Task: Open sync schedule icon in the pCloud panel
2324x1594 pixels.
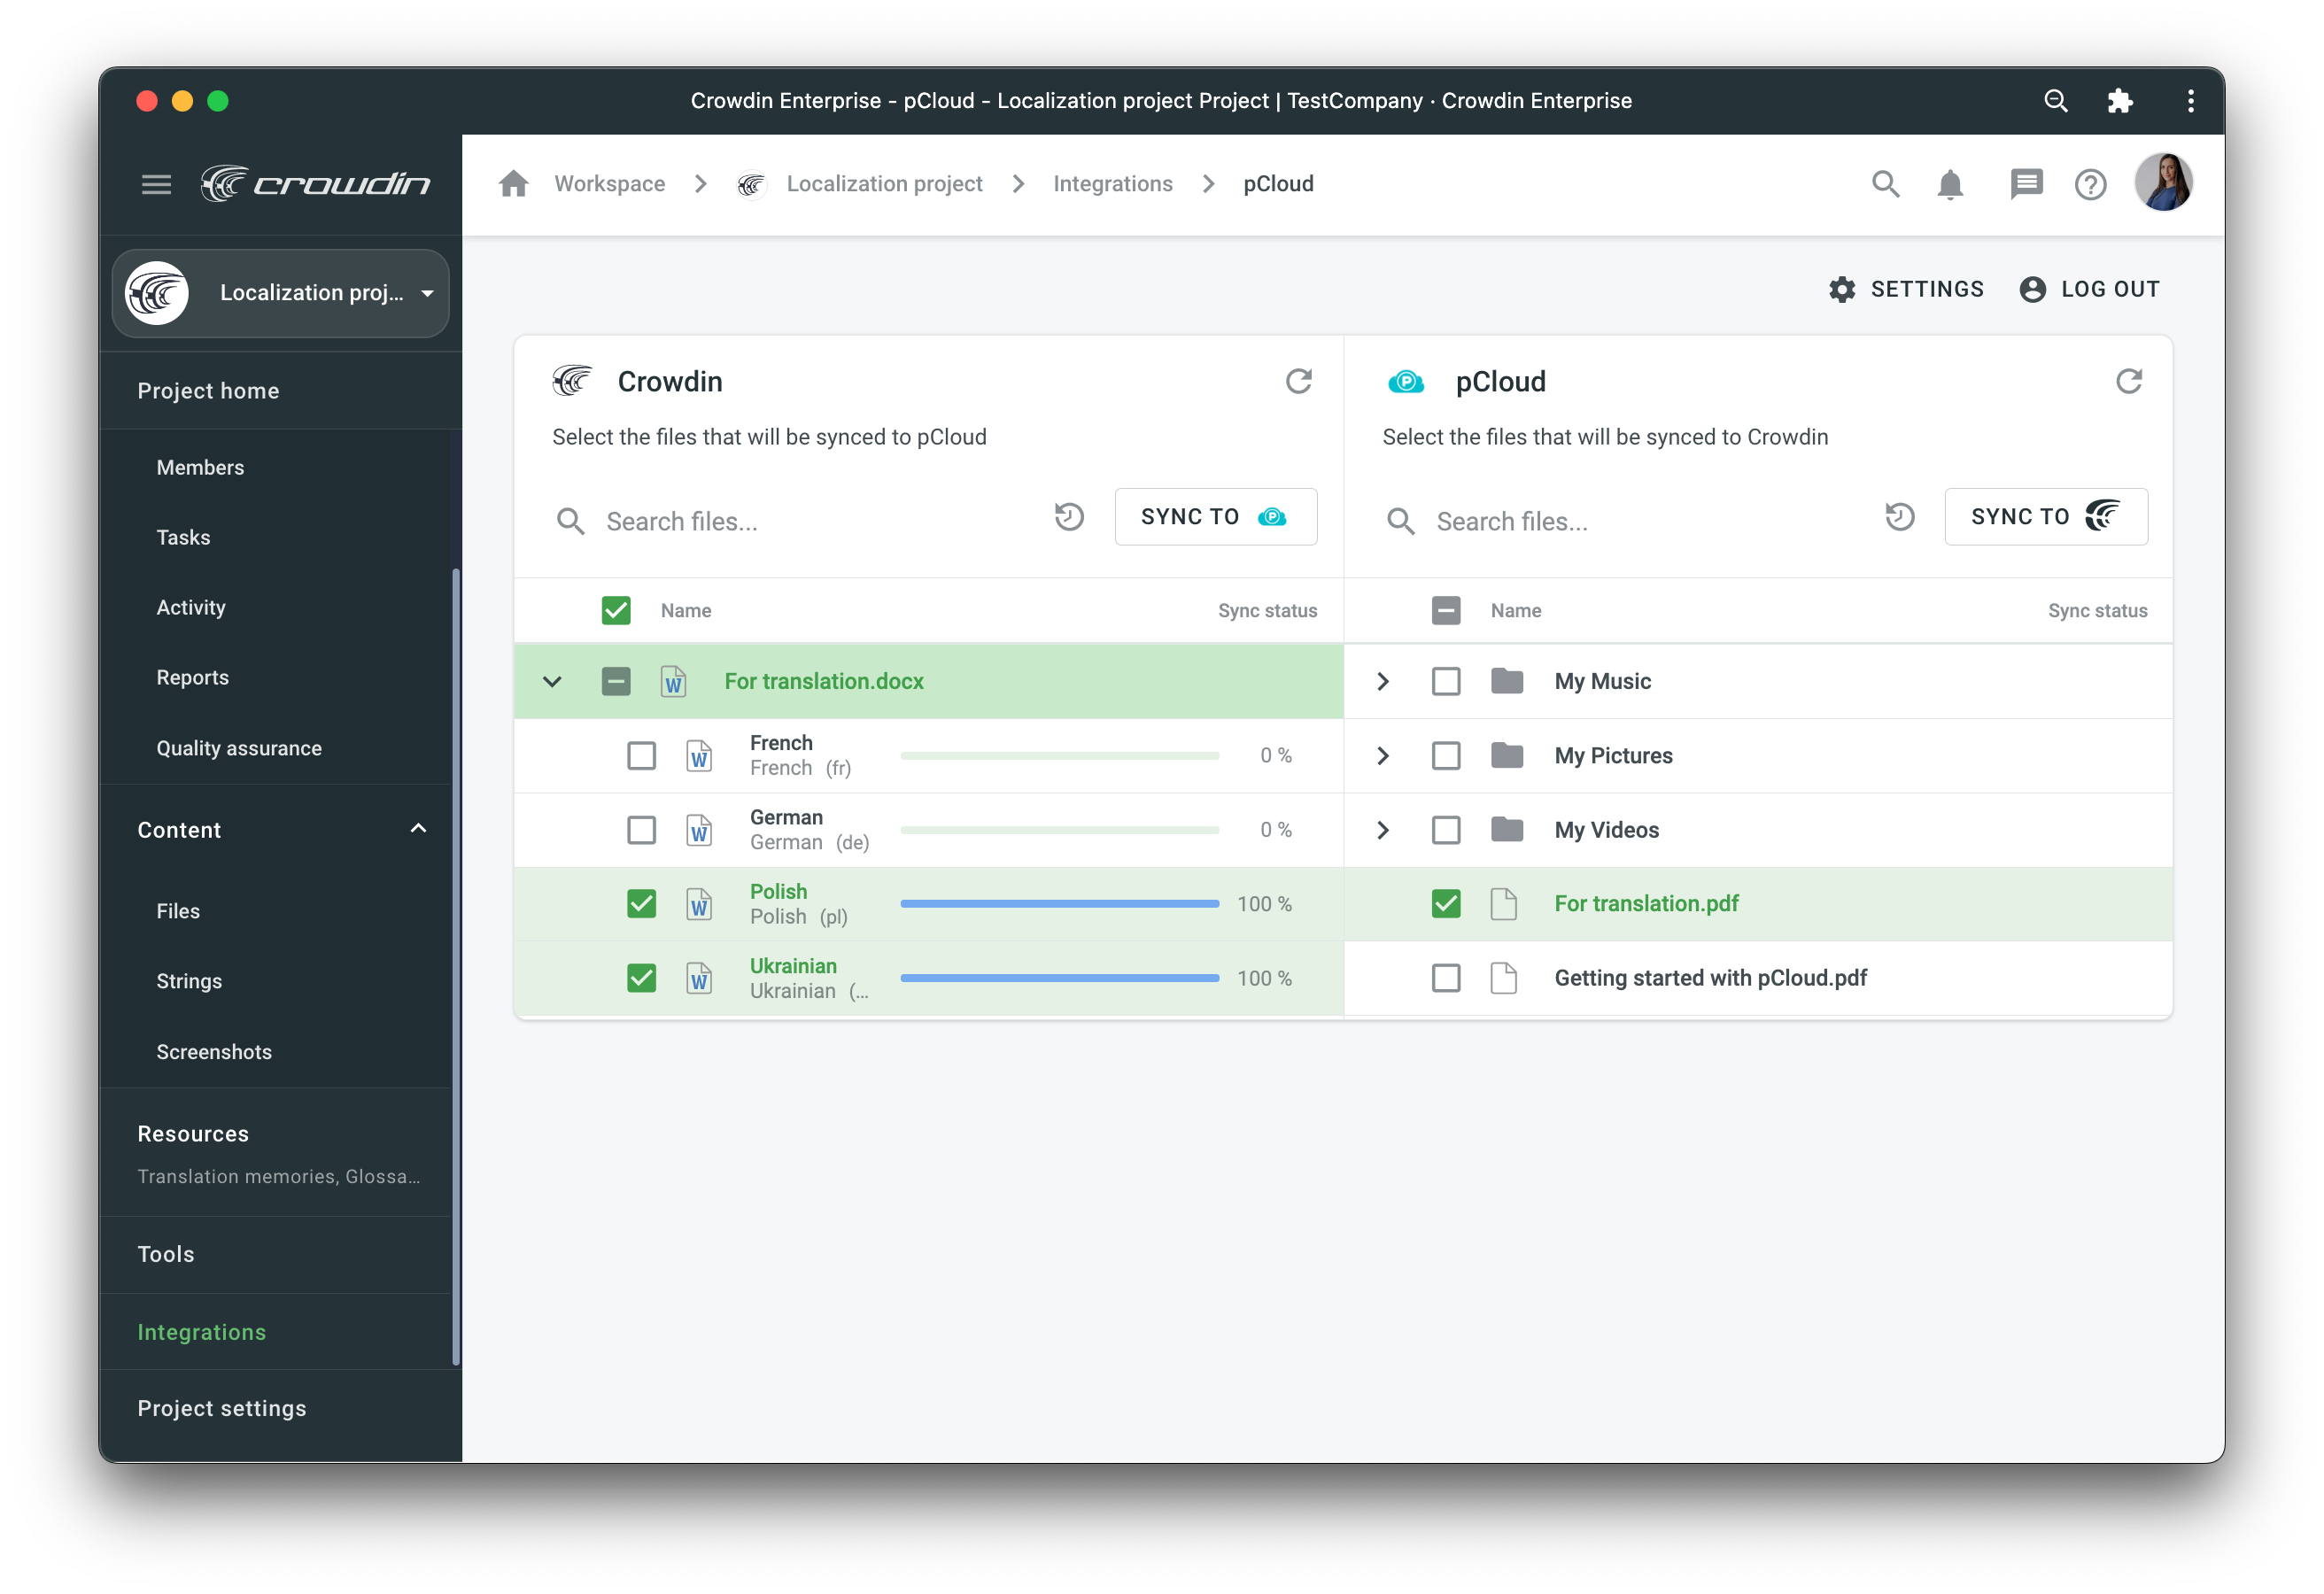Action: (x=1899, y=517)
